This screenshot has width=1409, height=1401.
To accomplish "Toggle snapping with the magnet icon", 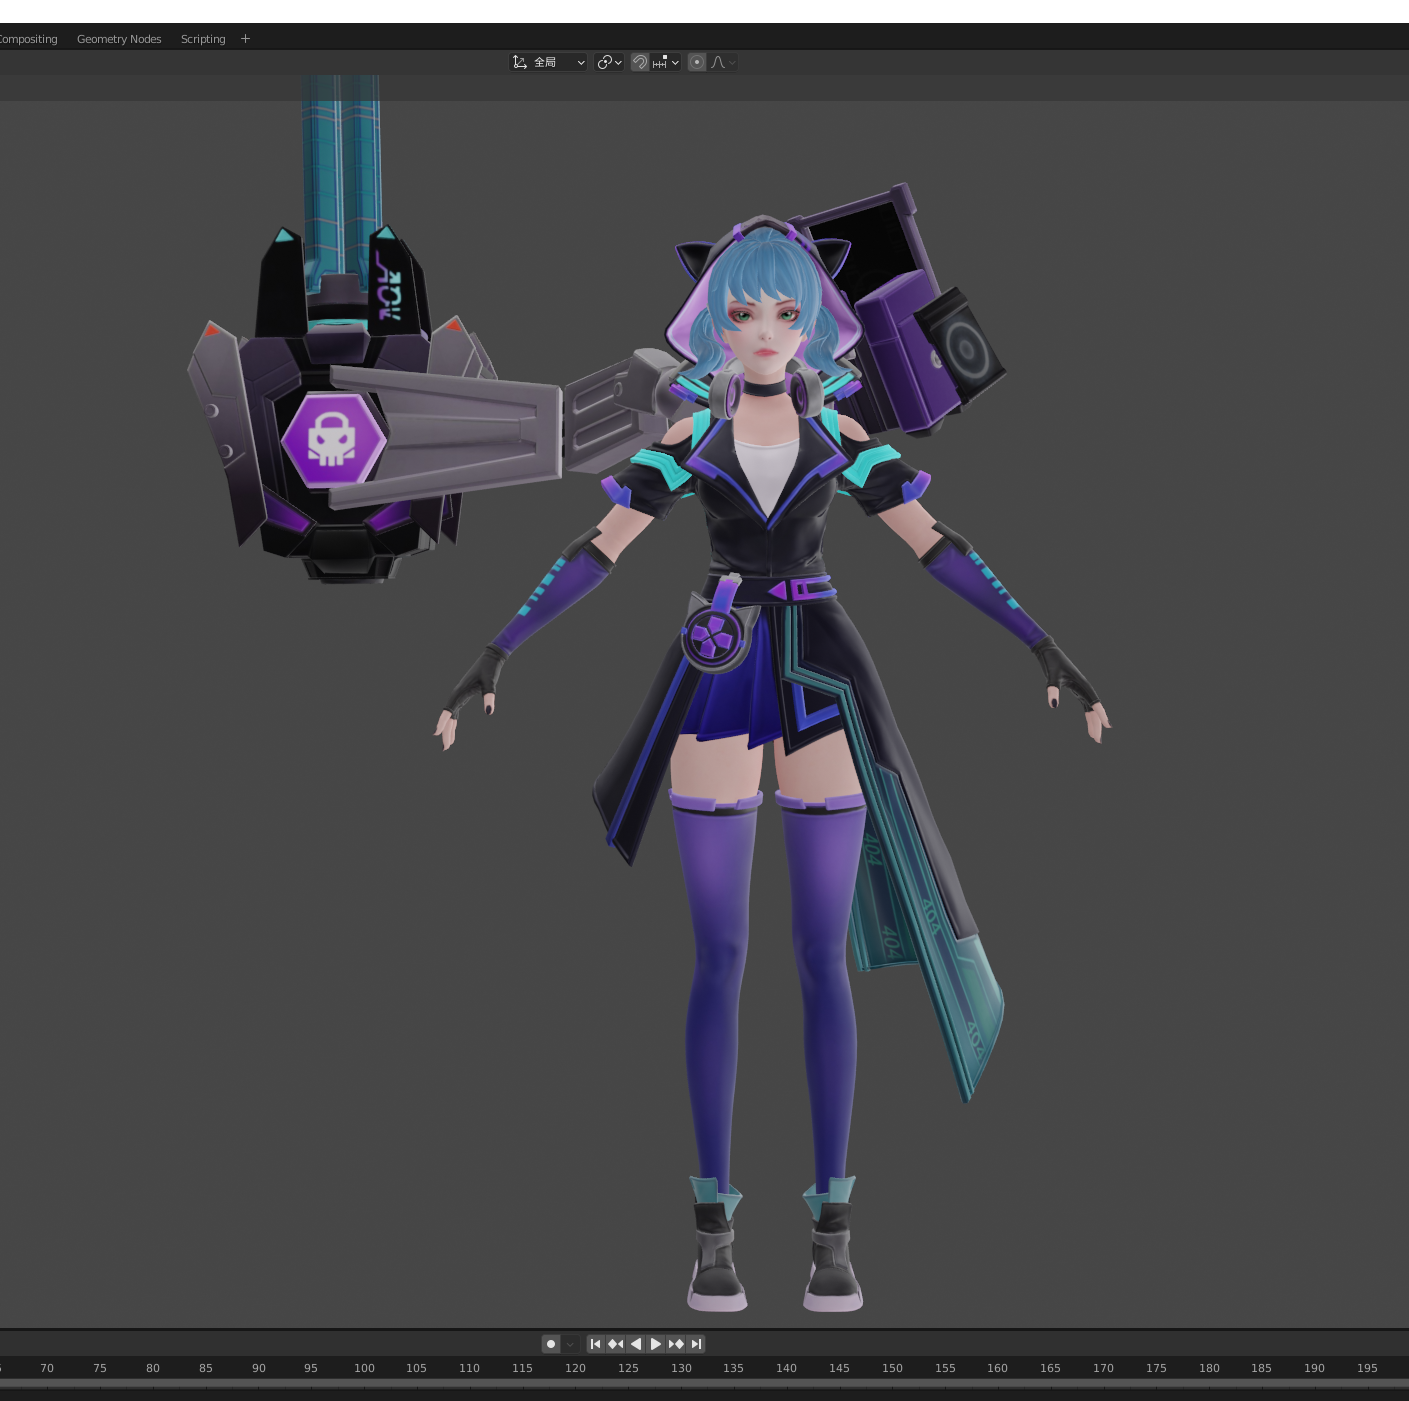I will pos(640,62).
